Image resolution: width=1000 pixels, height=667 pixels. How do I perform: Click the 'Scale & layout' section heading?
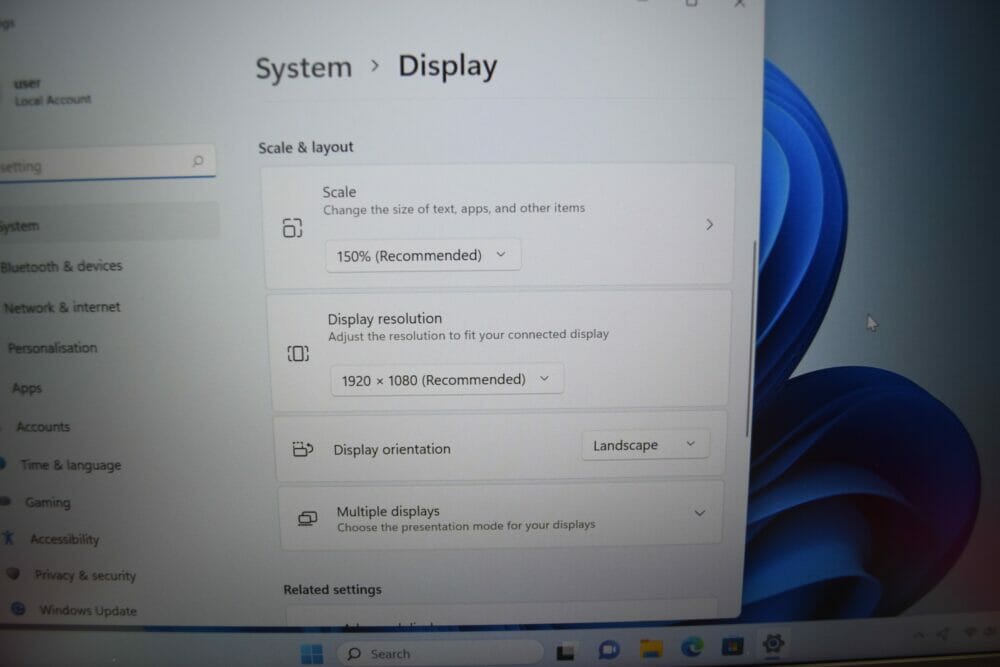(305, 147)
